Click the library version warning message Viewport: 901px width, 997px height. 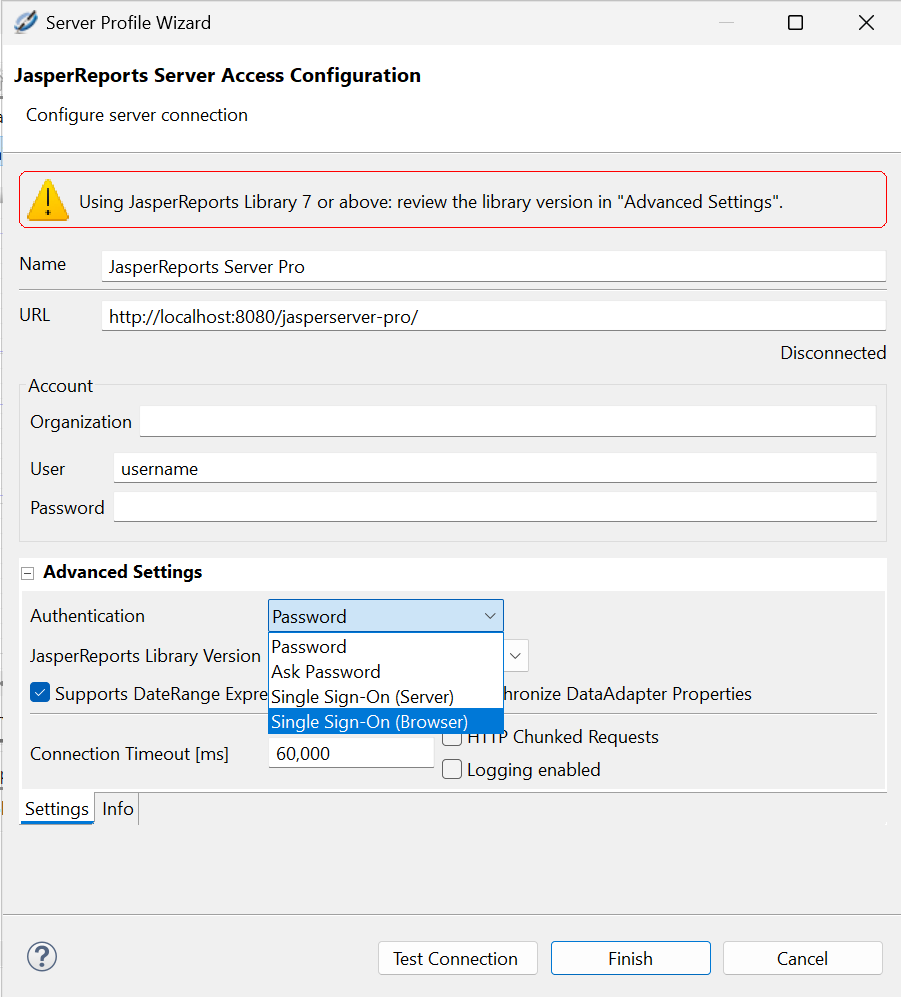tap(431, 202)
